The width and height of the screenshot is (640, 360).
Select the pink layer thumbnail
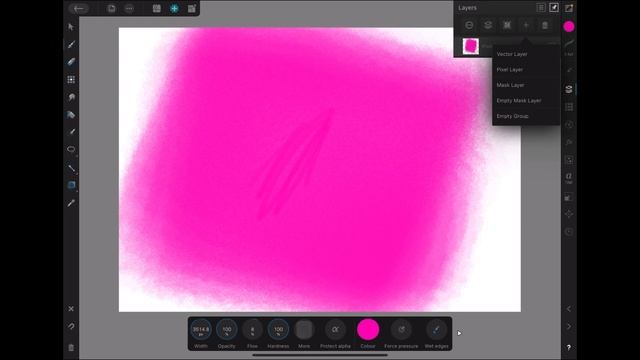click(471, 46)
